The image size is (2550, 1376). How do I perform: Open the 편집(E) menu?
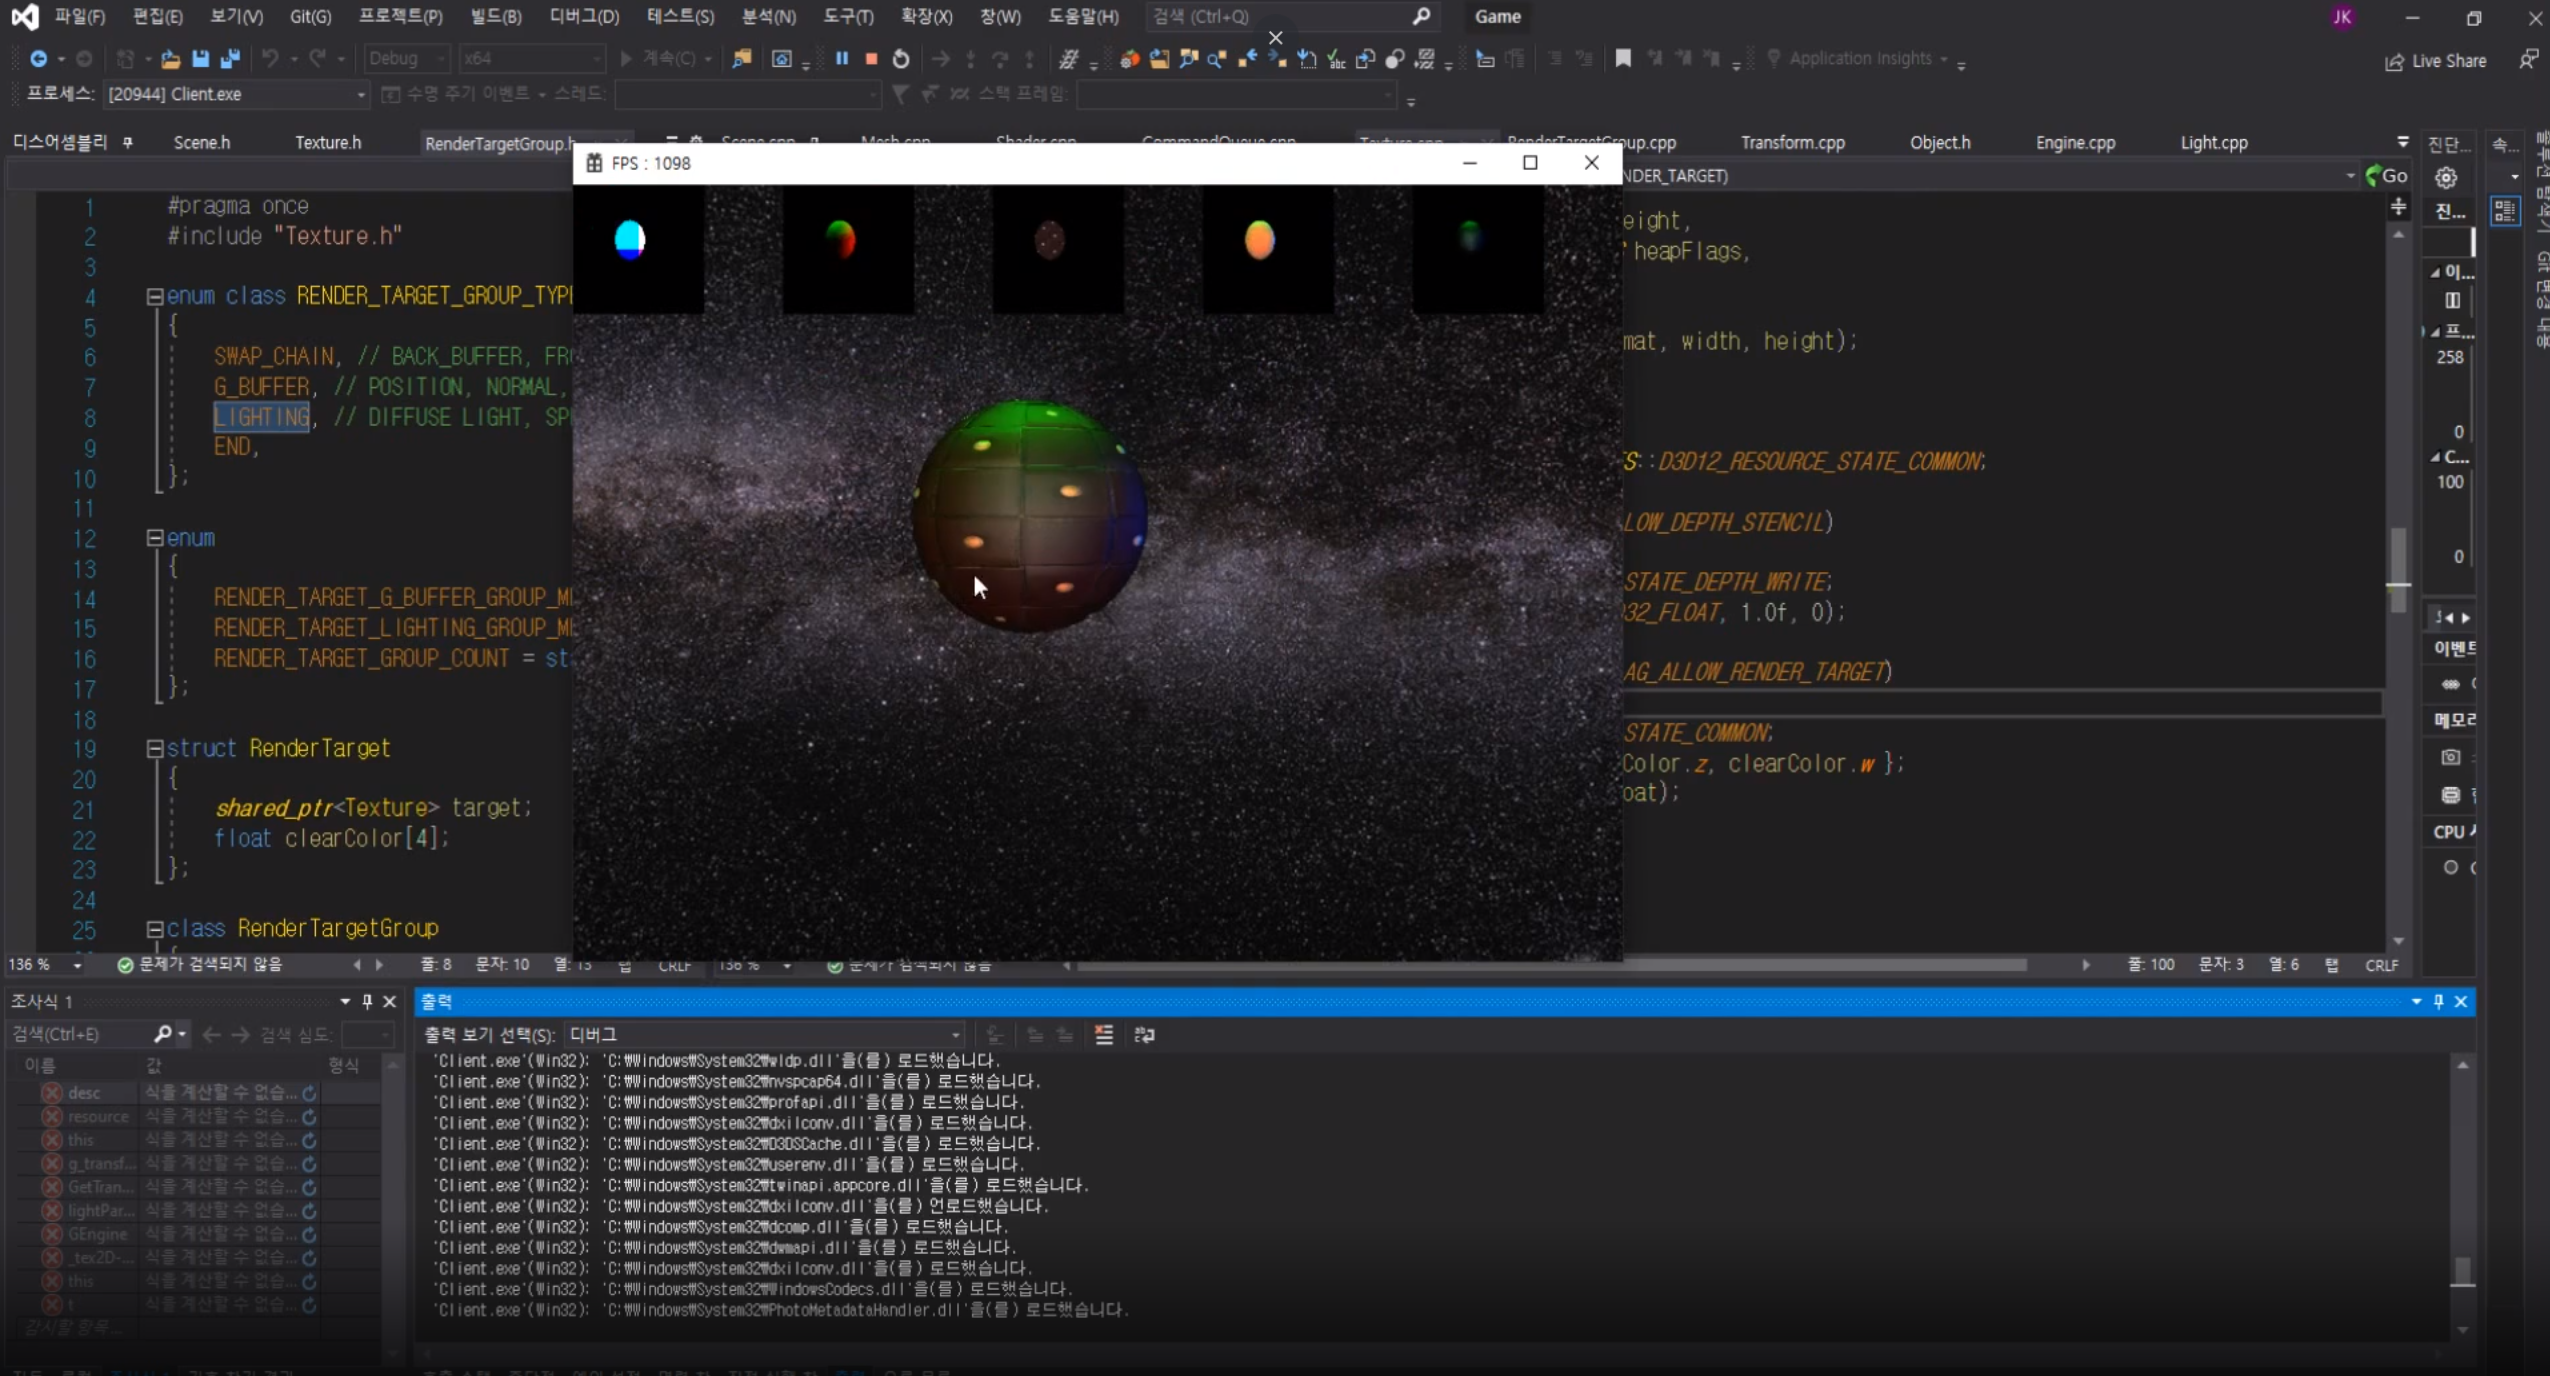(158, 16)
